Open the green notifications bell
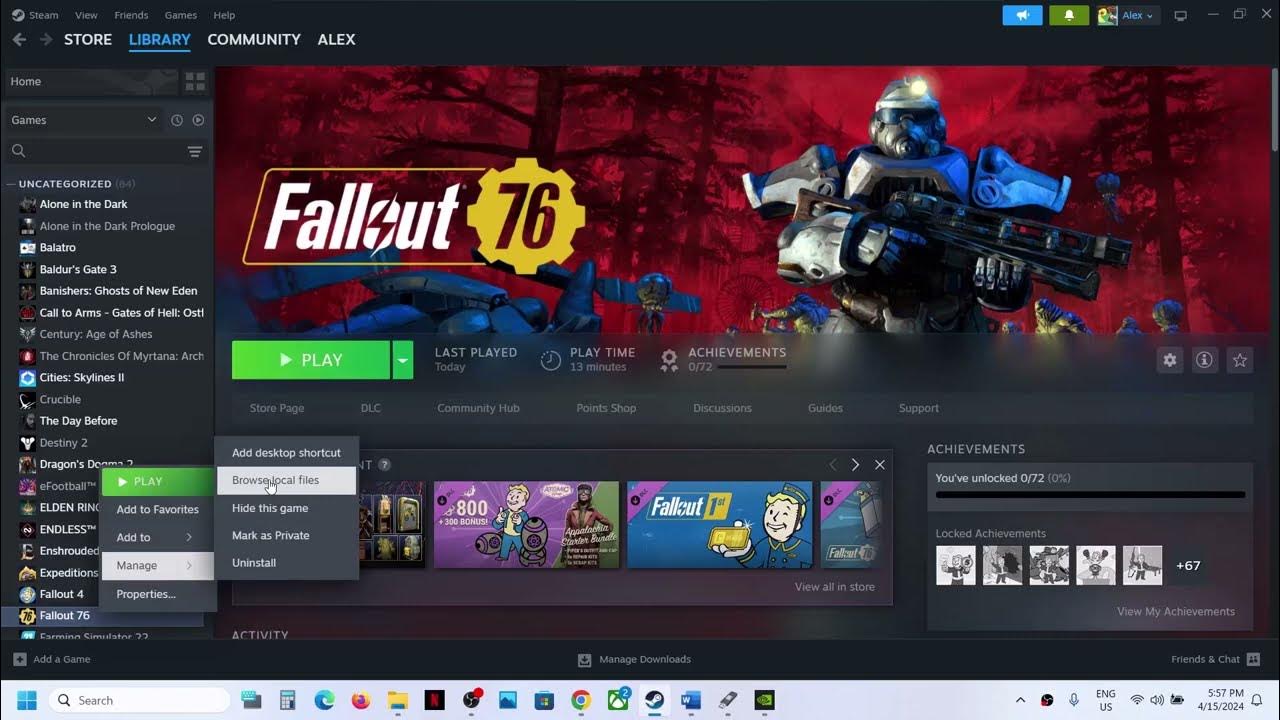 click(1069, 15)
